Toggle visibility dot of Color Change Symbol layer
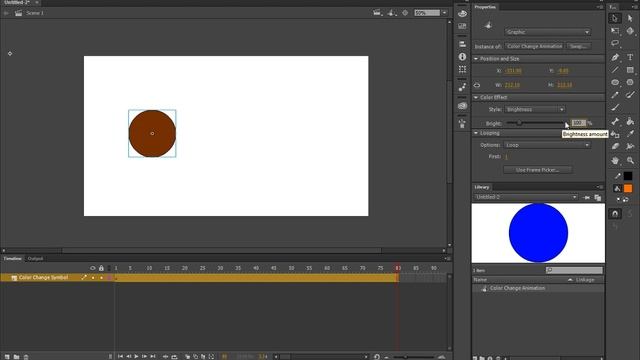Viewport: 640px width, 360px height. pyautogui.click(x=93, y=278)
